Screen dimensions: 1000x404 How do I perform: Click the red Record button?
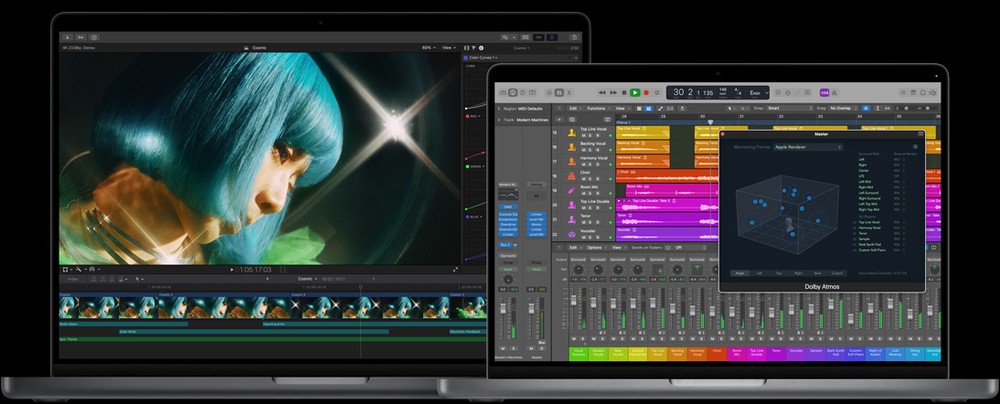coord(647,92)
